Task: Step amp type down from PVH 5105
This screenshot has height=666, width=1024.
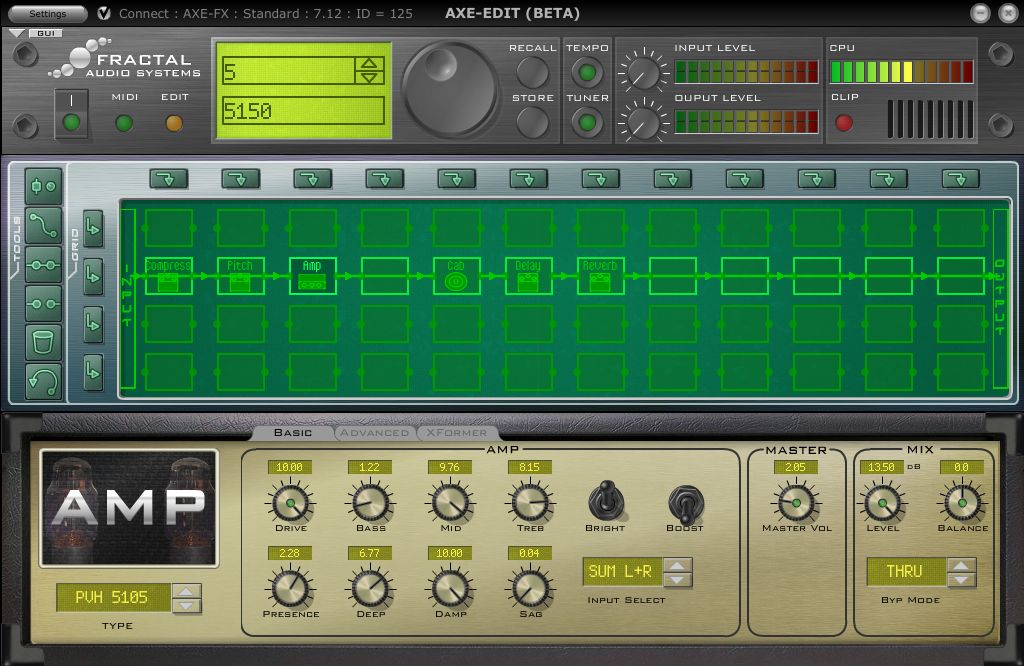Action: [186, 605]
